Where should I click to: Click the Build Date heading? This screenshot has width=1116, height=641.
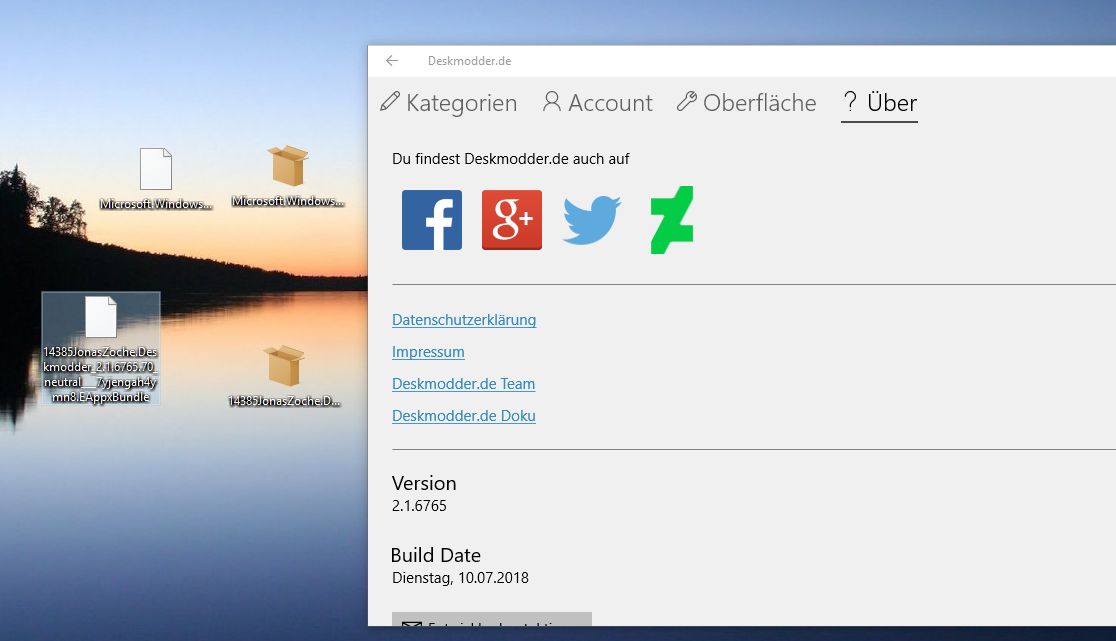(436, 555)
